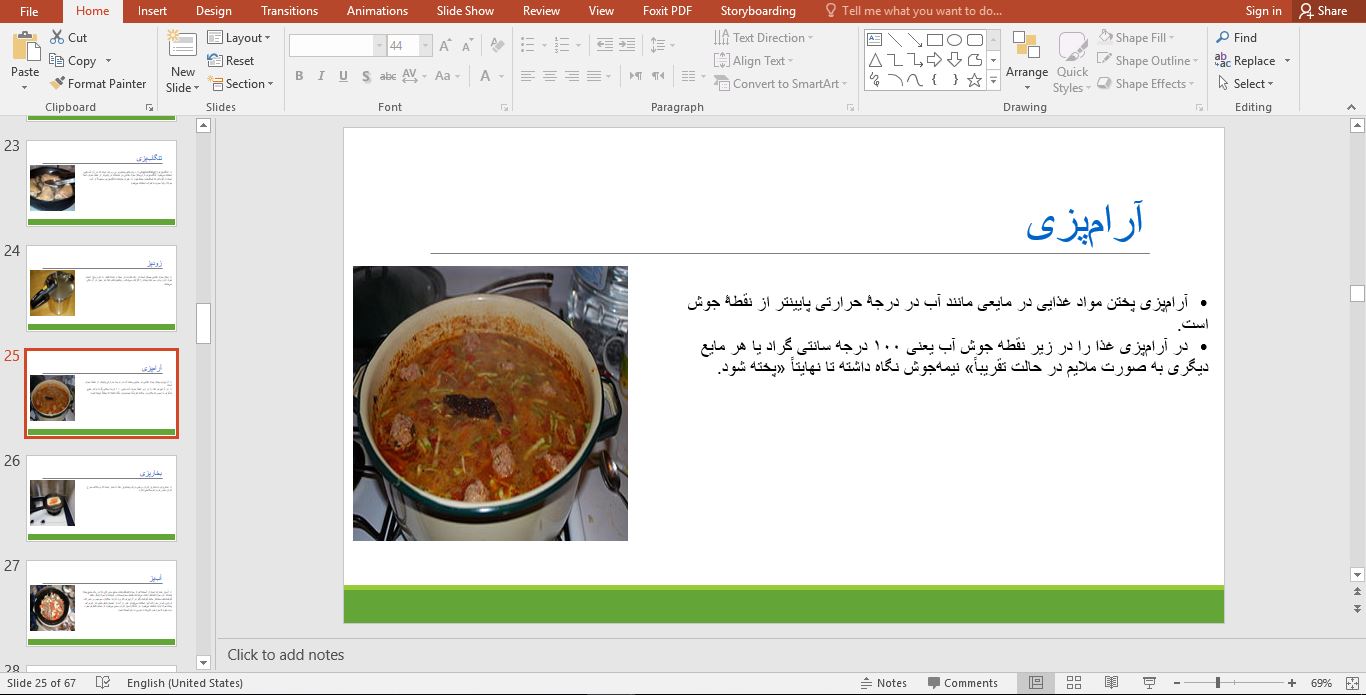The image size is (1366, 695).
Task: Choose the Isosceles Triangle shape
Action: click(x=875, y=60)
